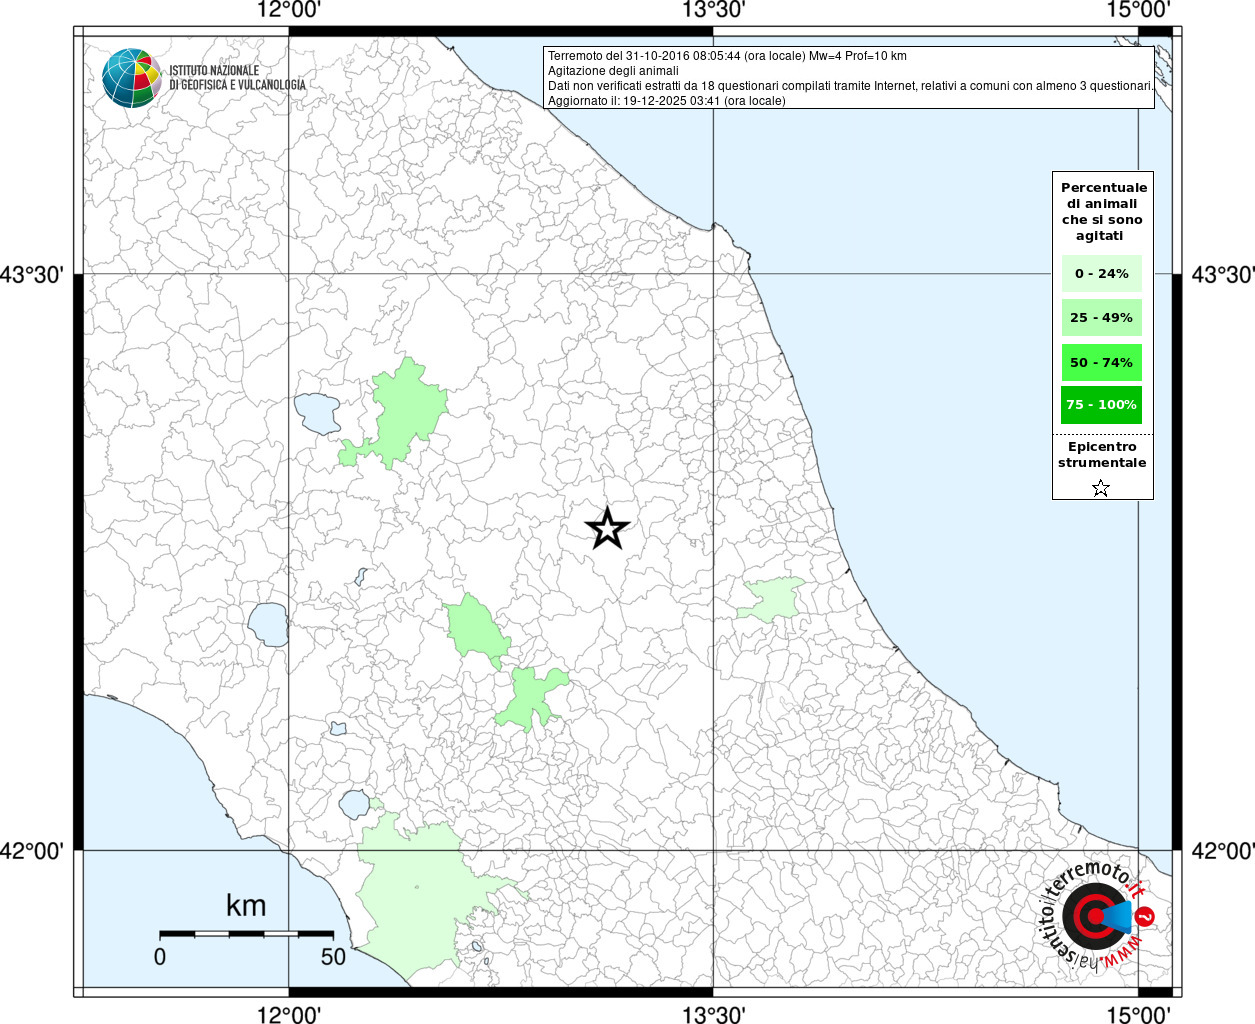Viewport: 1255px width, 1024px height.
Task: Click the bottom axis label 15°00'
Action: click(1139, 1014)
